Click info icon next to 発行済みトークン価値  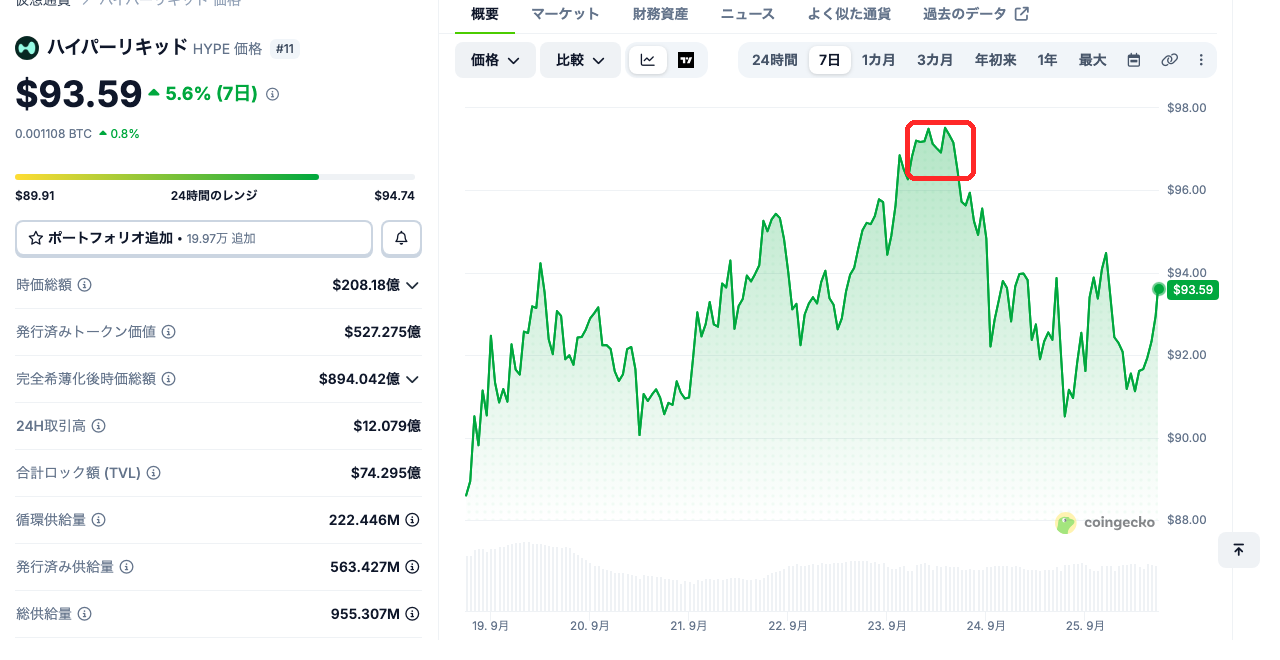168,332
